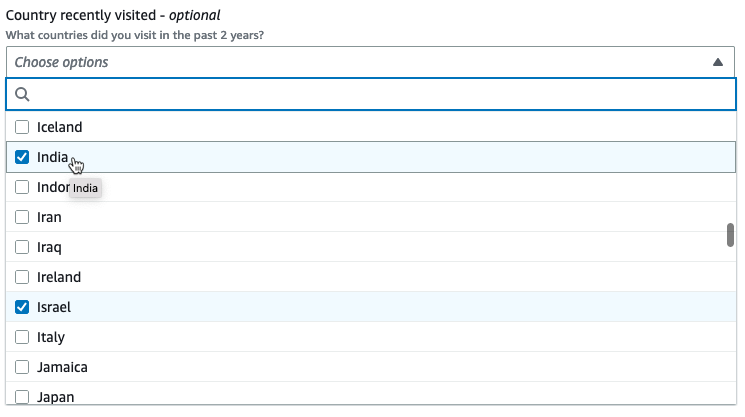Open the Choose options multiselect field
The image size is (745, 417).
tap(360, 62)
